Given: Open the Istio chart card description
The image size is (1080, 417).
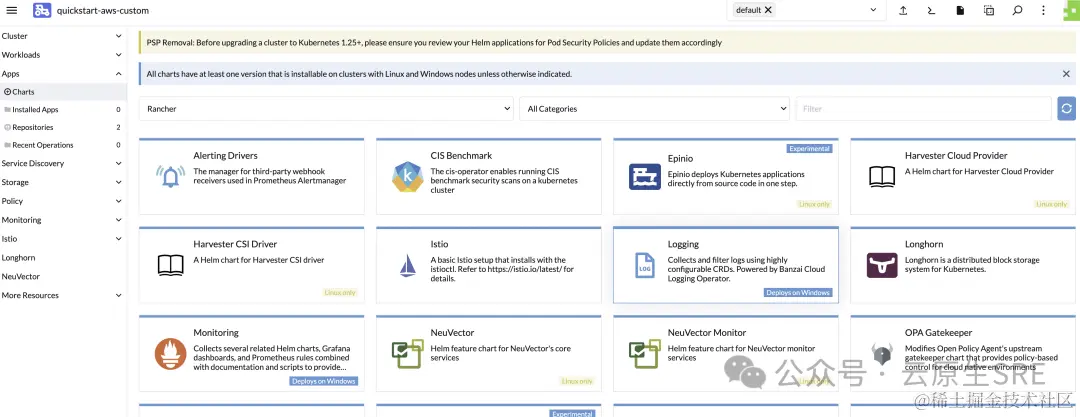Looking at the screenshot, I should (x=502, y=269).
